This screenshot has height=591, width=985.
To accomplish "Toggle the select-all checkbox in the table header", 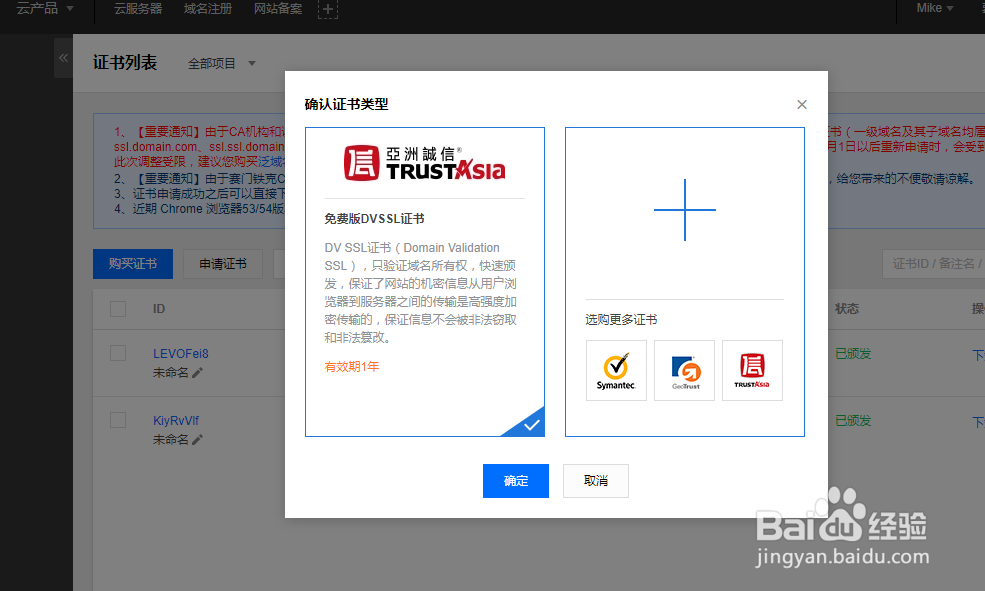I will pos(118,309).
